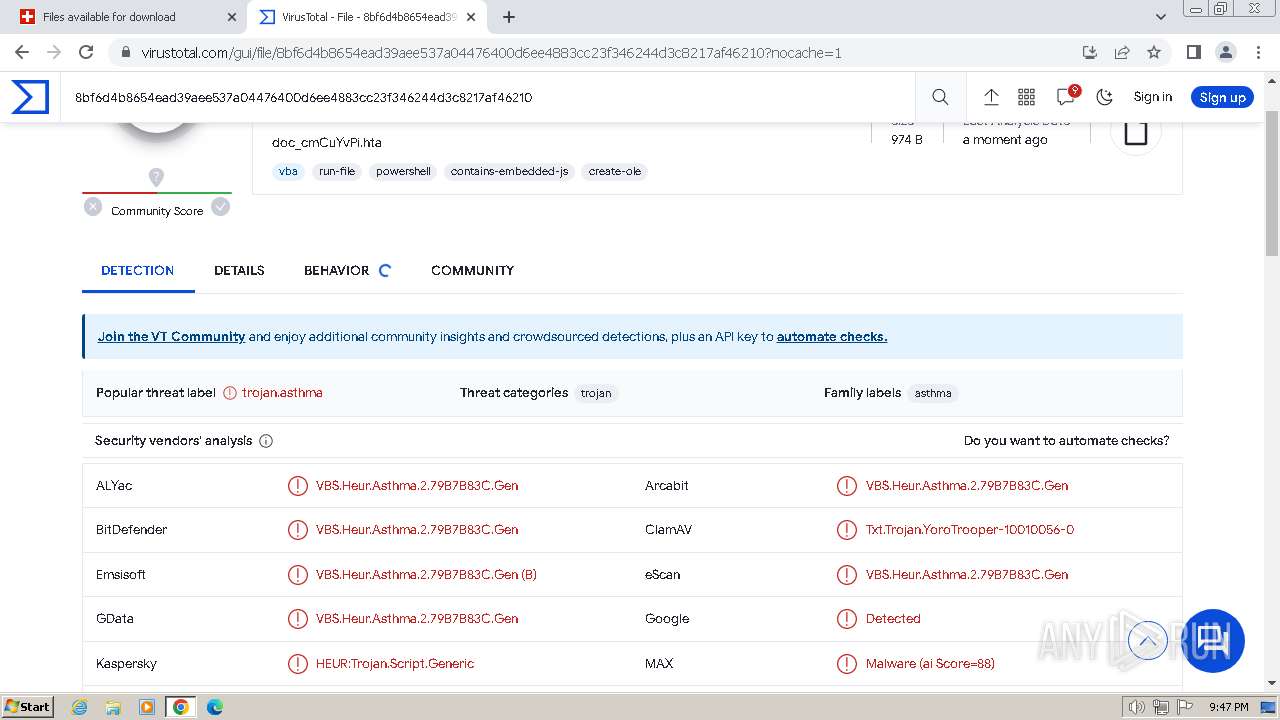Click the search magnifier icon
Viewport: 1280px width, 720px height.
click(940, 97)
